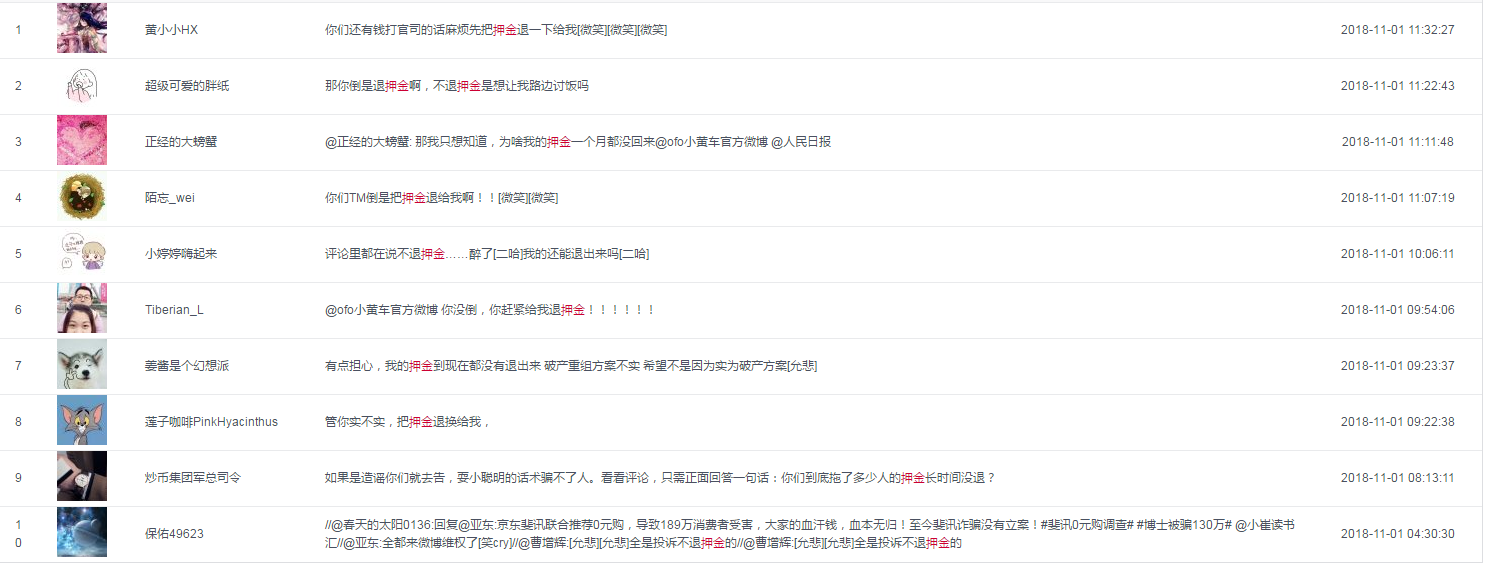
Task: Click the wreath avatar beside 陌忘_wei
Action: pyautogui.click(x=82, y=197)
